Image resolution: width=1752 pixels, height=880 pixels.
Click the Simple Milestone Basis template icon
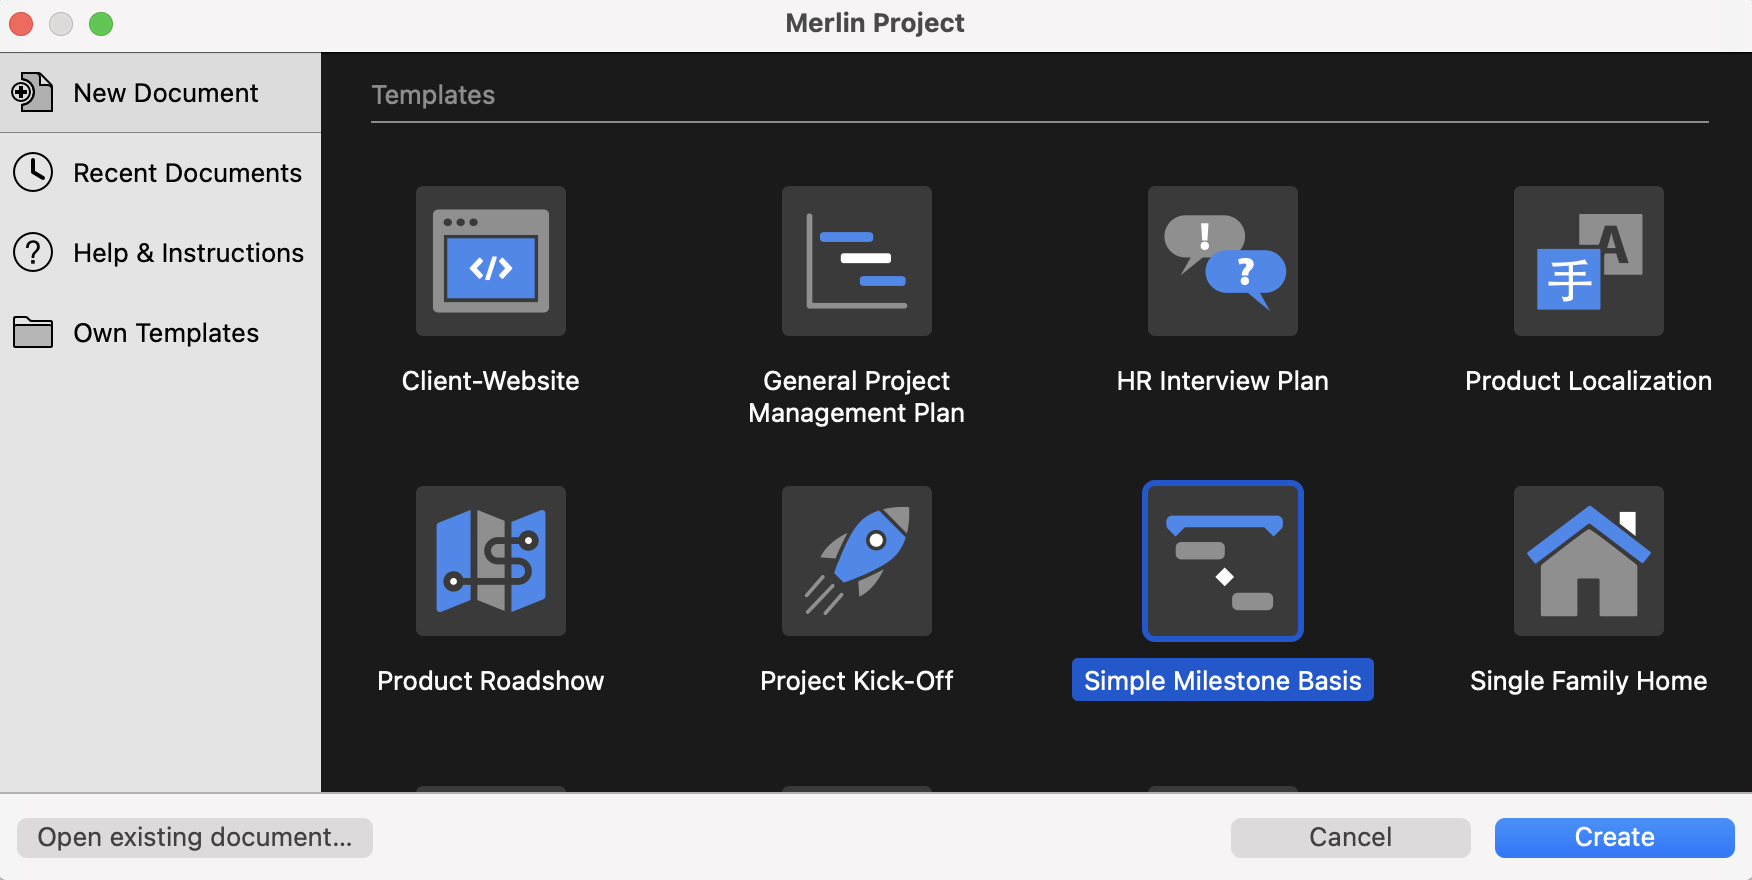[1222, 561]
